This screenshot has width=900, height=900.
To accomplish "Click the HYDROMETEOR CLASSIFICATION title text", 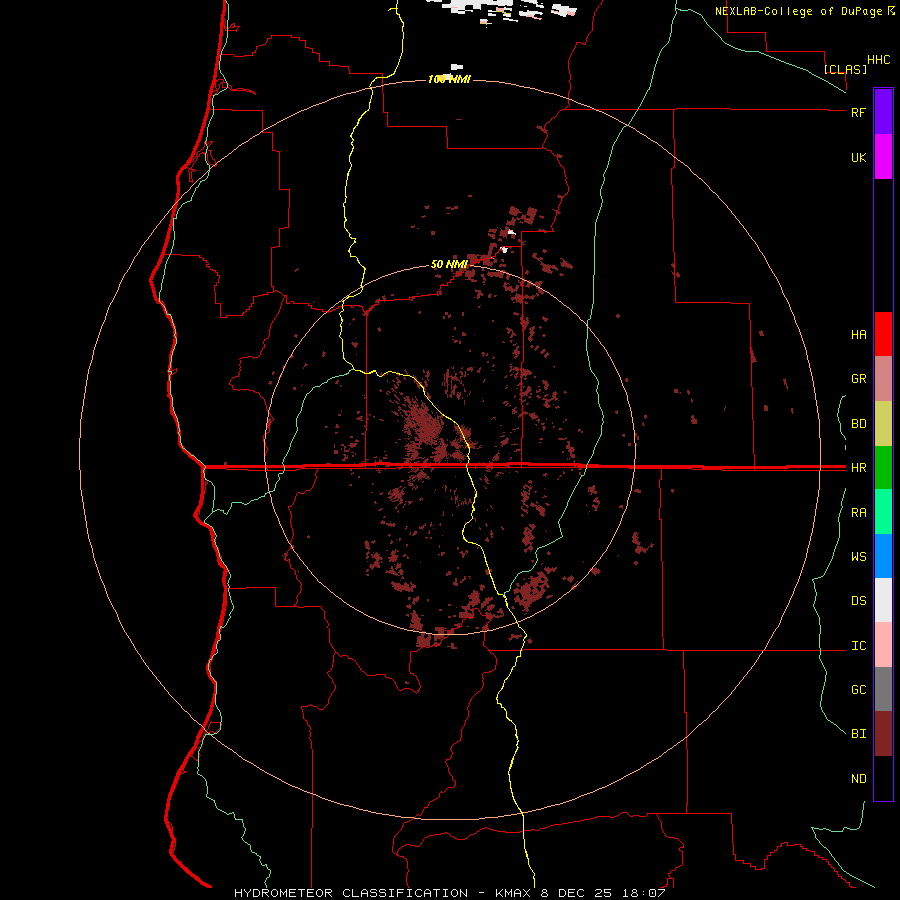I will 351,893.
